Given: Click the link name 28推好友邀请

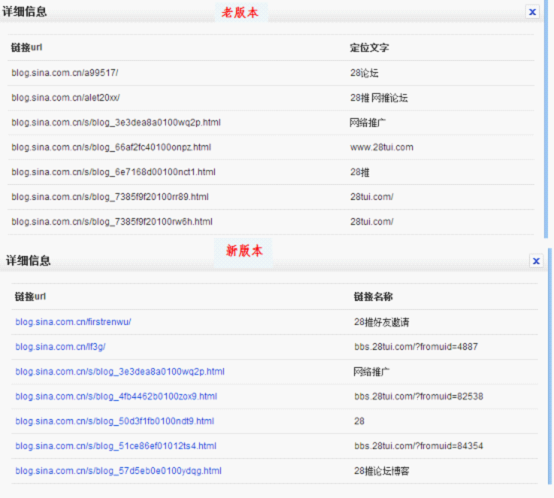Looking at the screenshot, I should click(x=382, y=322).
